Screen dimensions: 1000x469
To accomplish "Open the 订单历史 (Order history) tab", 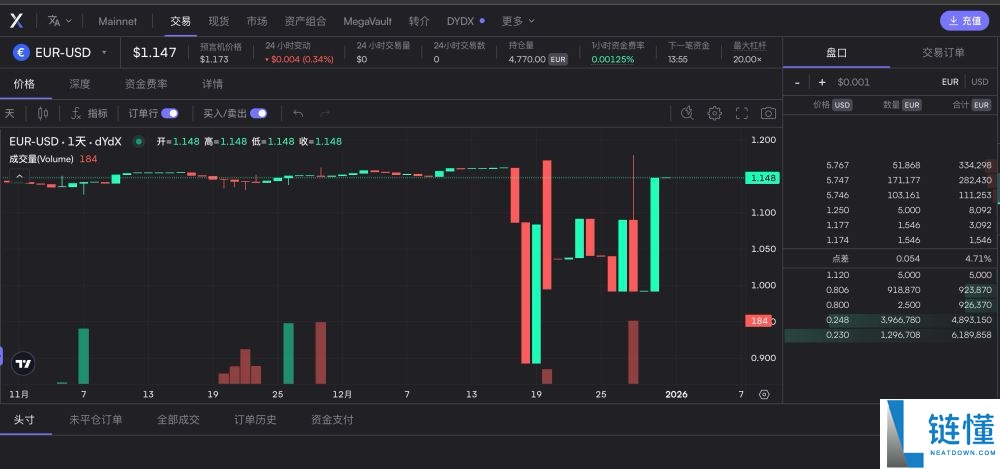I will [255, 419].
